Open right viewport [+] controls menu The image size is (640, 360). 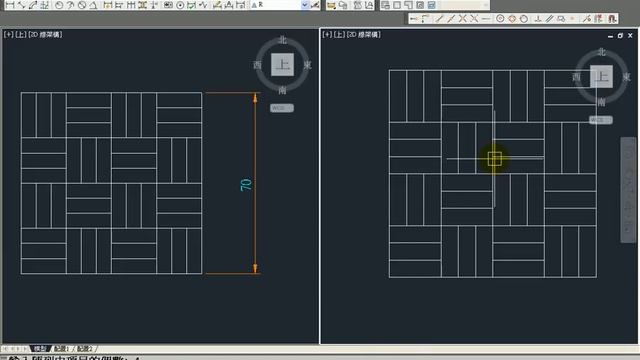[327, 35]
